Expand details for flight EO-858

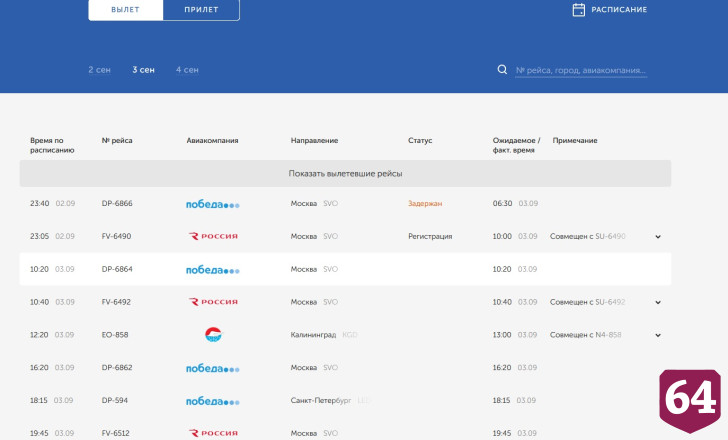tap(658, 335)
